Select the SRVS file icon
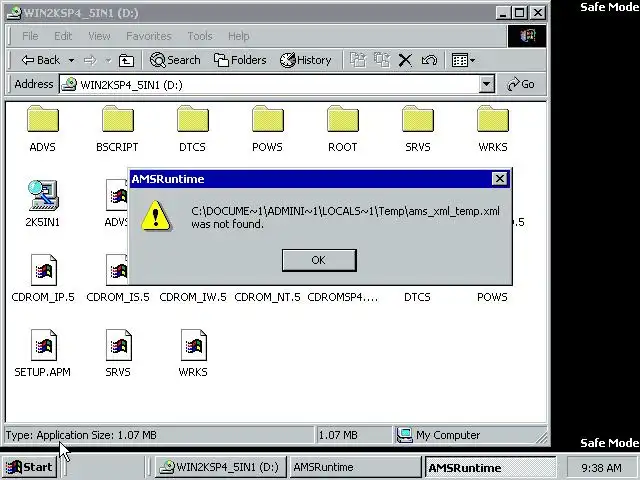The image size is (640, 480). 119,345
